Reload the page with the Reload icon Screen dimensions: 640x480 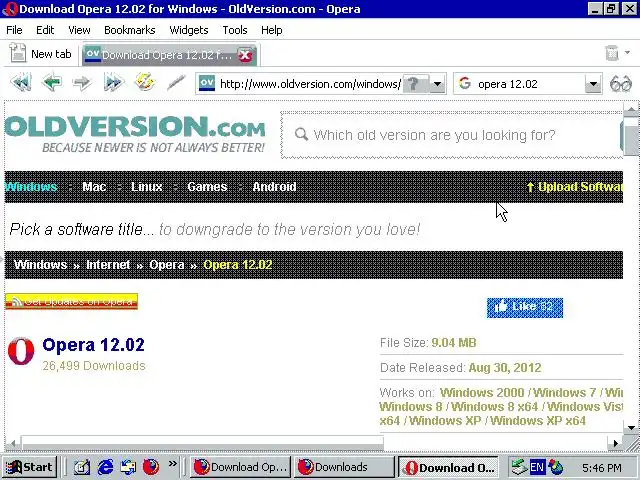(x=145, y=82)
